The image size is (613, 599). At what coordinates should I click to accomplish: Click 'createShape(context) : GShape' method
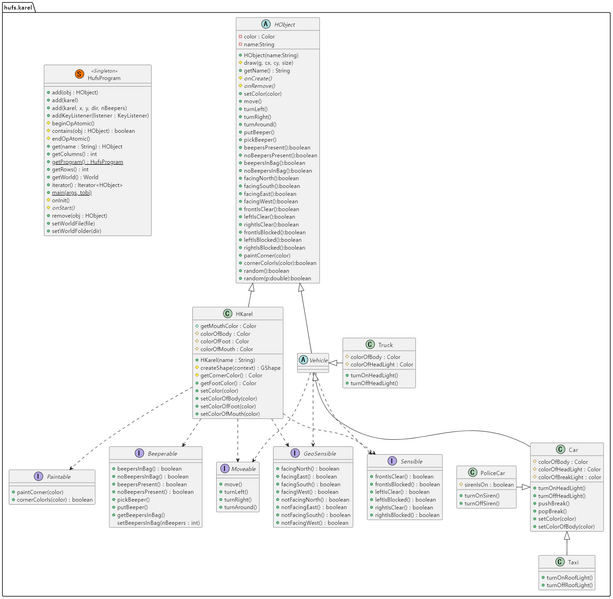pyautogui.click(x=240, y=368)
